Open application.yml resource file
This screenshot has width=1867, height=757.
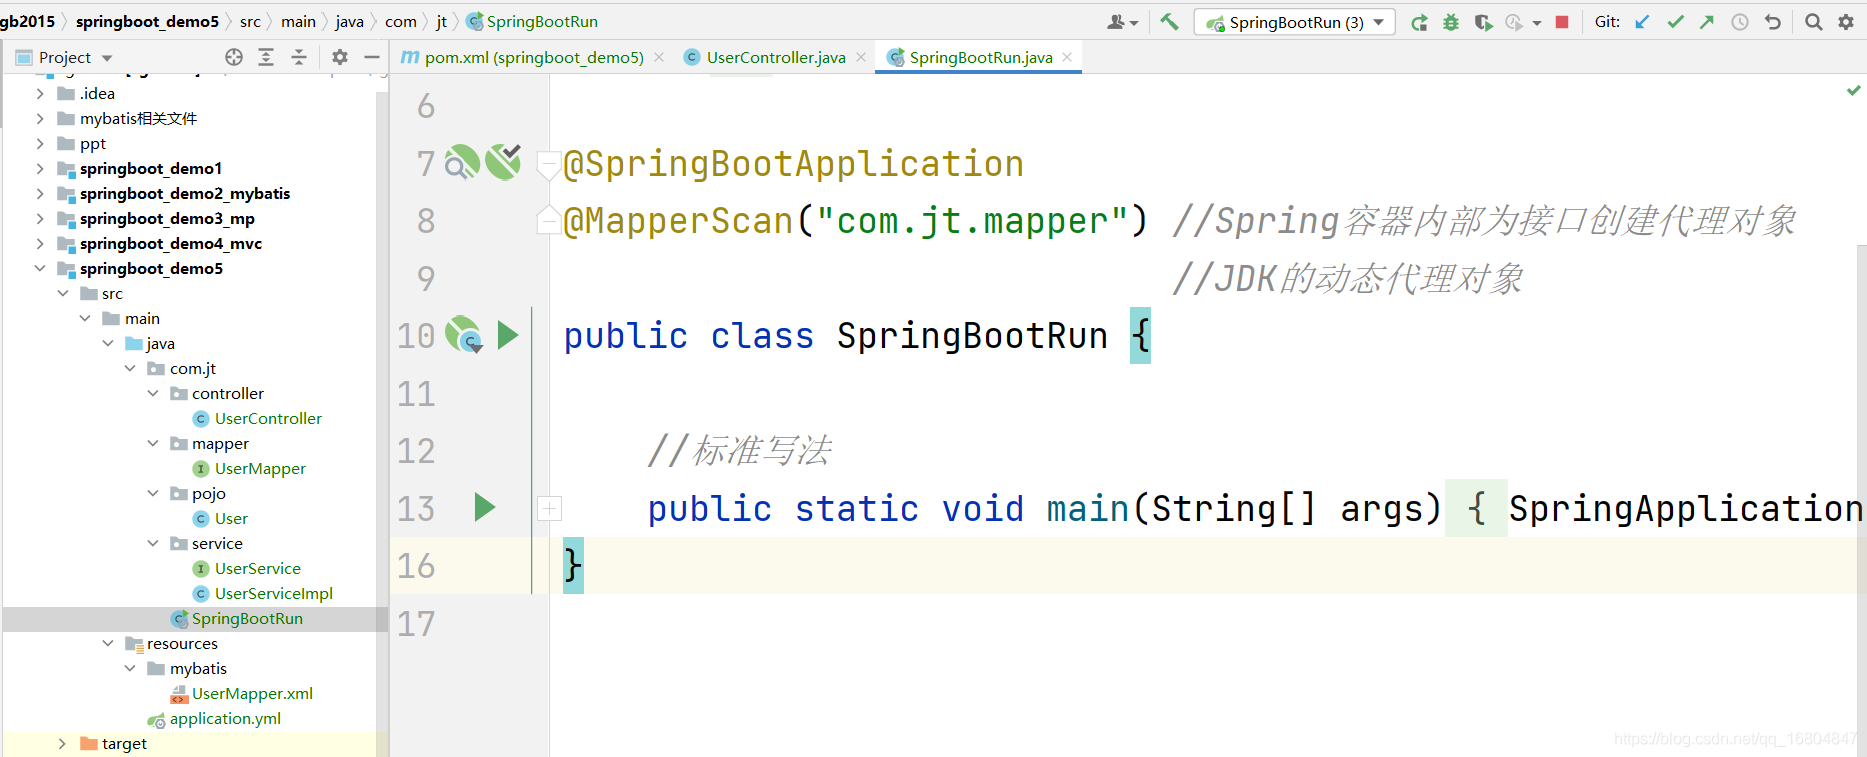pyautogui.click(x=225, y=718)
